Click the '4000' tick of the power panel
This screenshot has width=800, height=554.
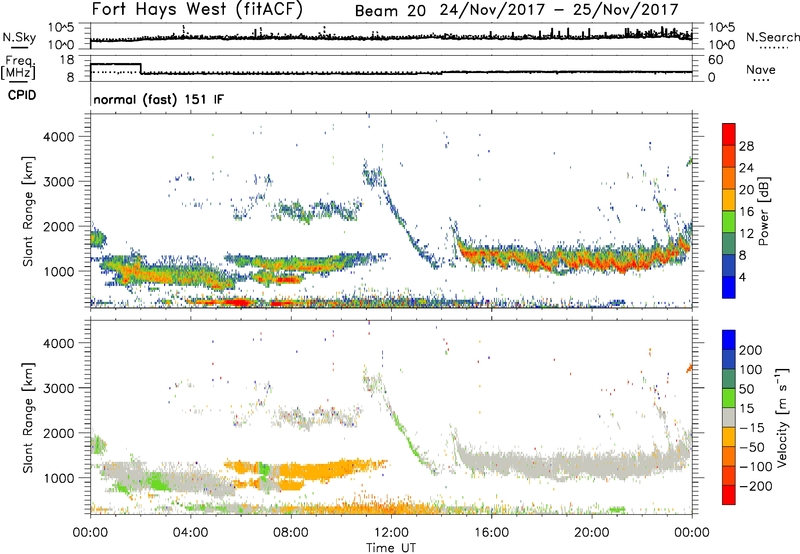[x=58, y=137]
